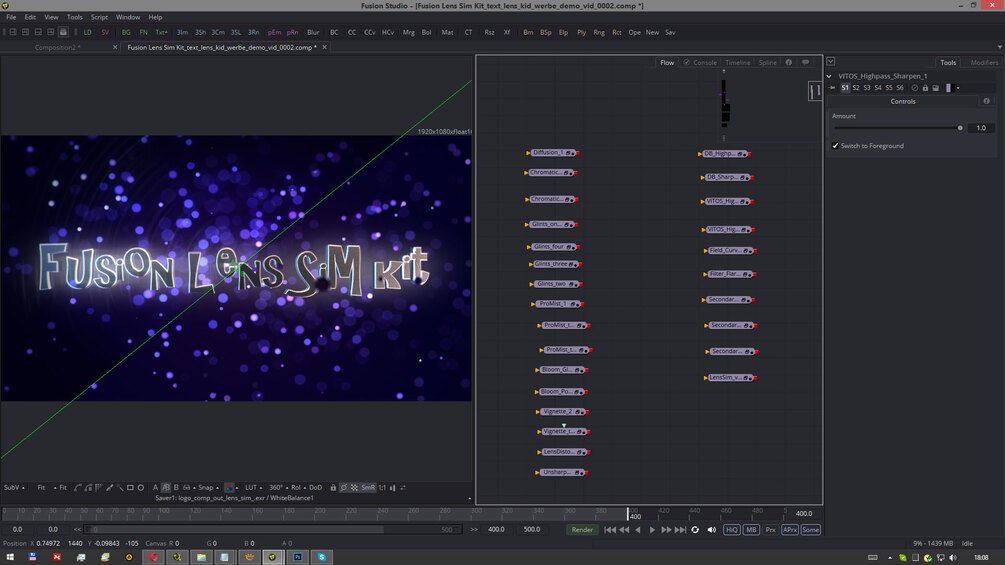This screenshot has width=1005, height=565.
Task: Open the Modifiers tab
Action: pos(984,63)
